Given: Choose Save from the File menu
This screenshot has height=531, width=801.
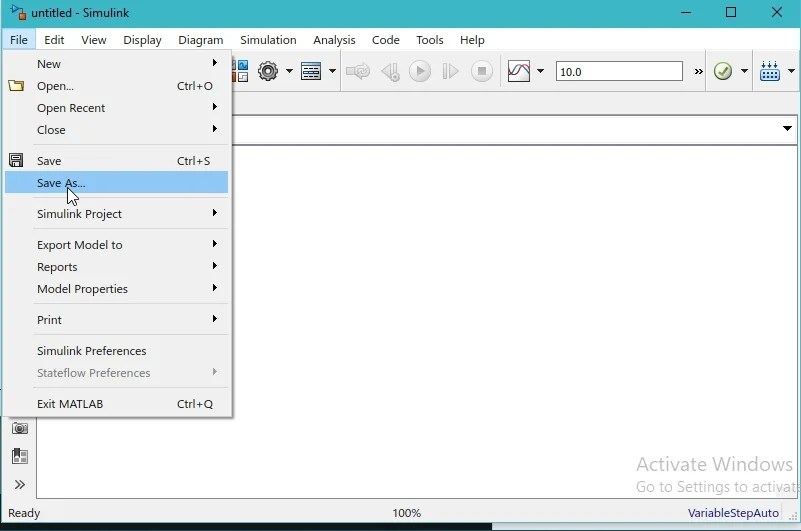Looking at the screenshot, I should click(x=116, y=161).
